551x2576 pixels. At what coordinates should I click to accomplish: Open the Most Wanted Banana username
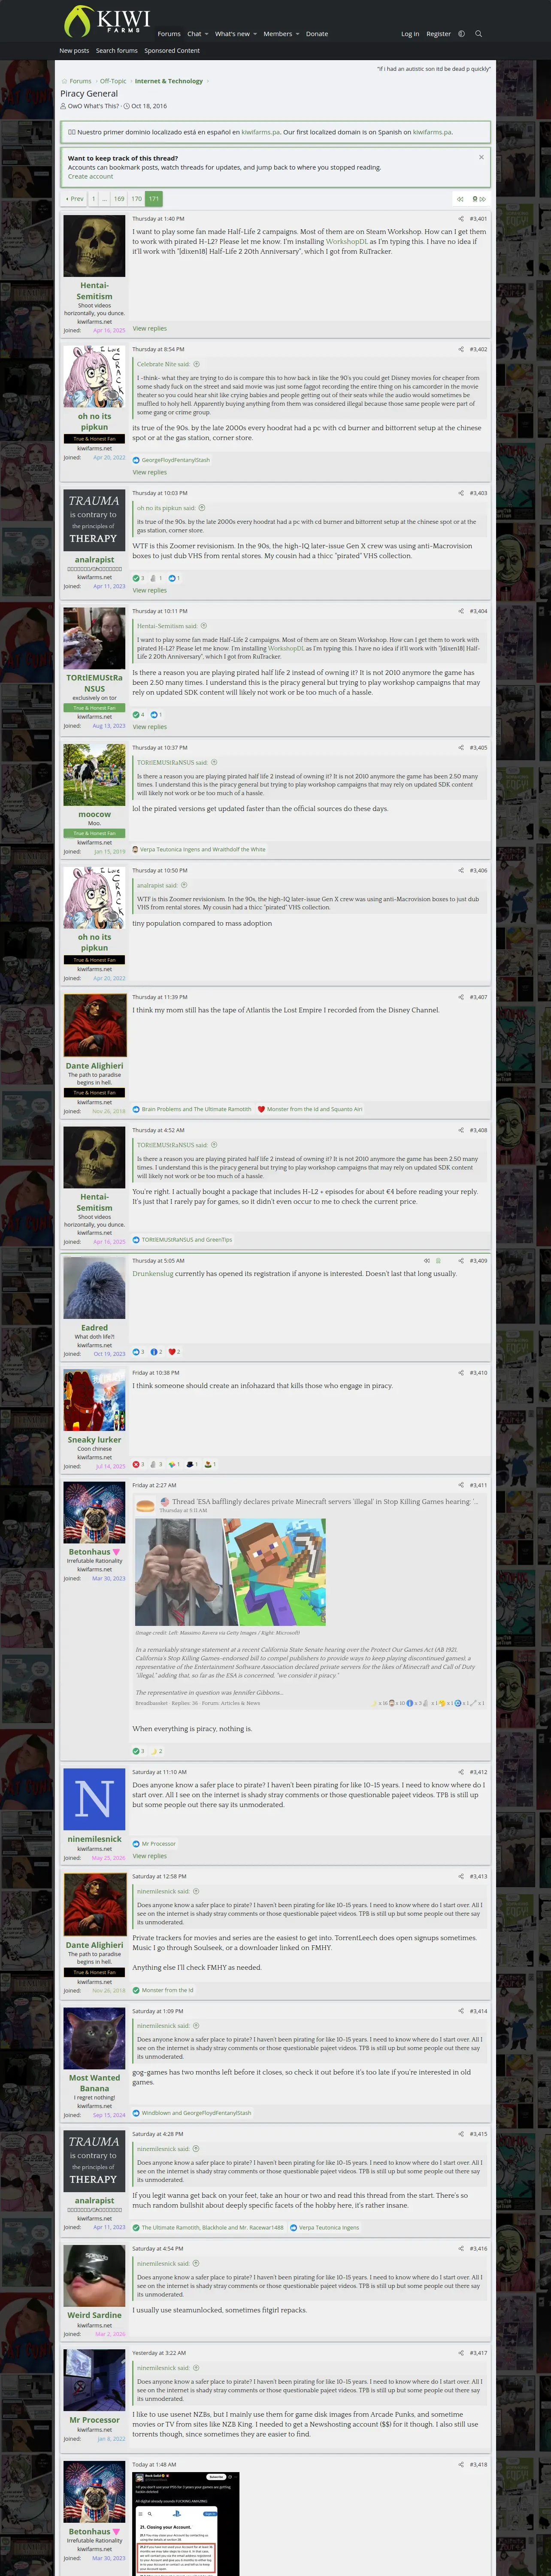(94, 2083)
